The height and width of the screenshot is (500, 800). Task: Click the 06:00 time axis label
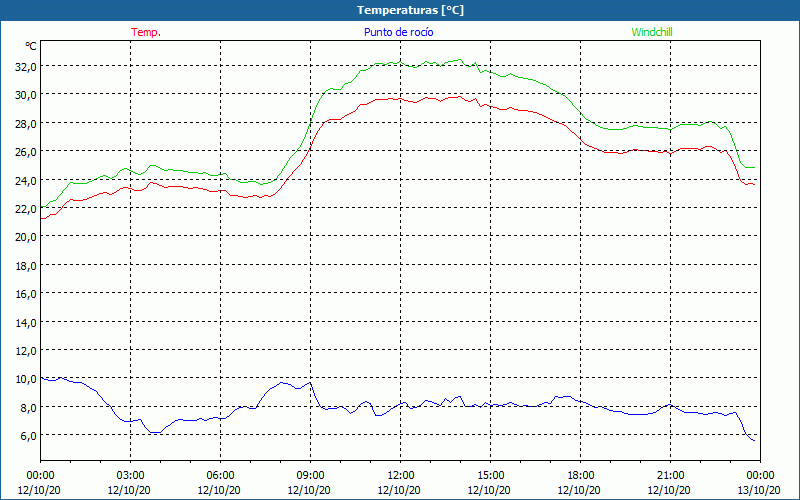220,476
